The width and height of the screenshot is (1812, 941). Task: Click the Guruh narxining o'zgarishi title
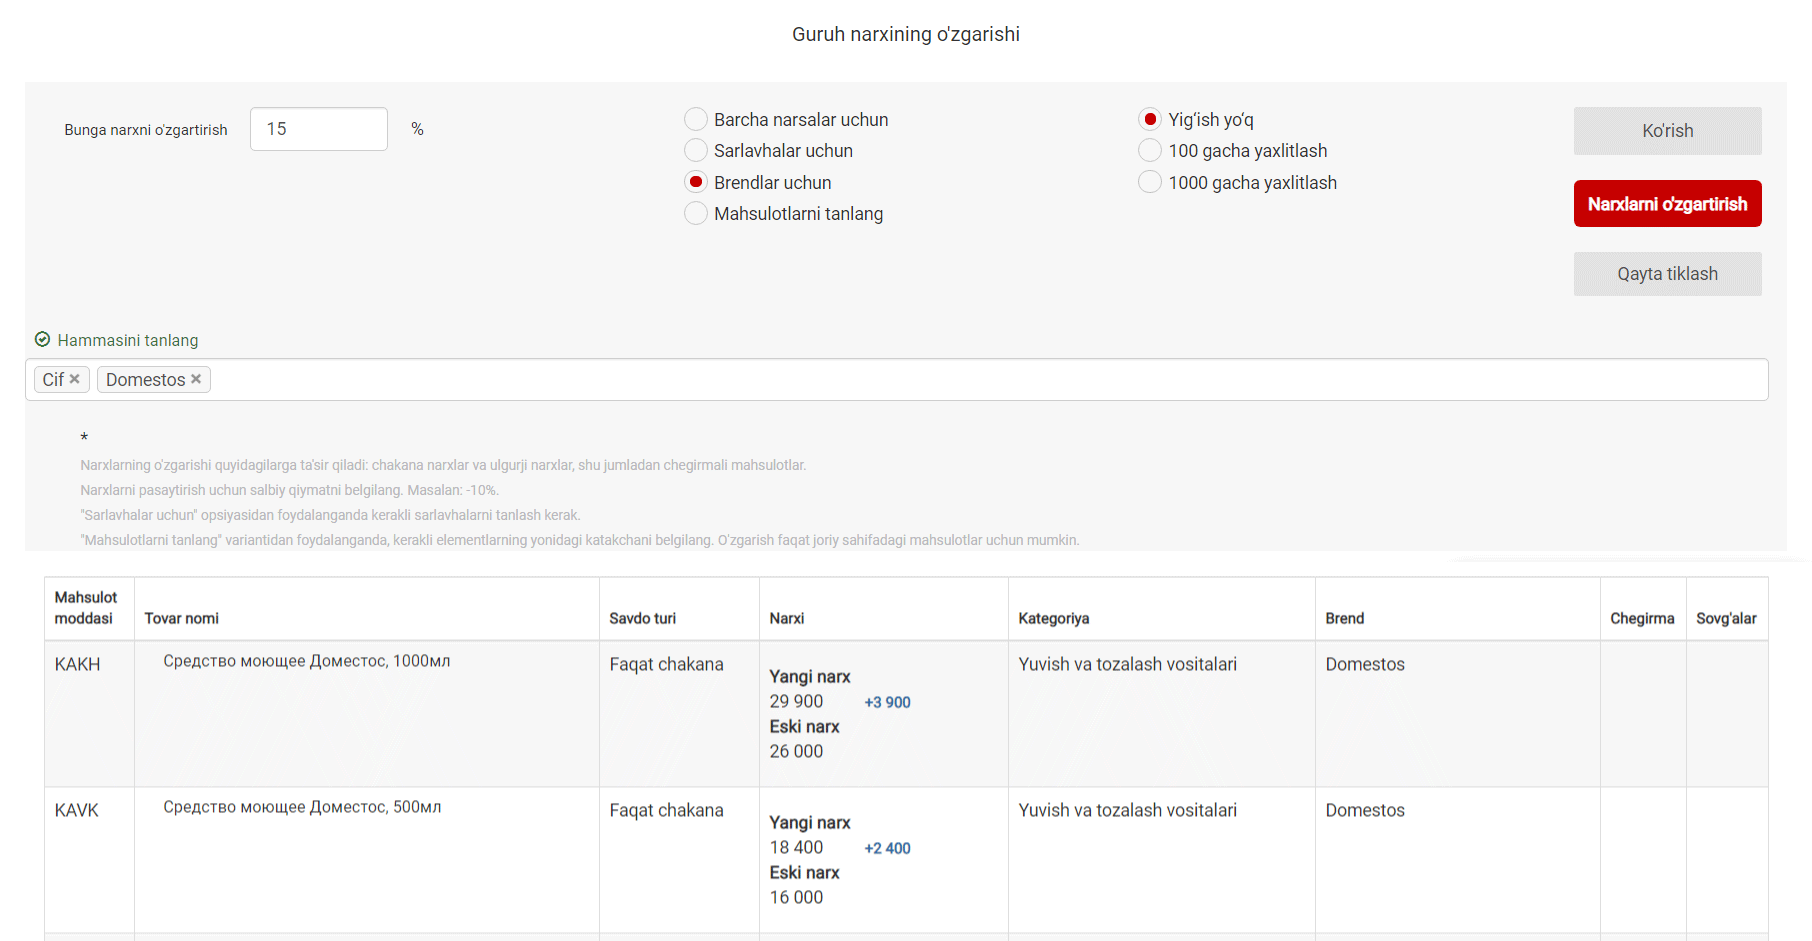(x=906, y=34)
